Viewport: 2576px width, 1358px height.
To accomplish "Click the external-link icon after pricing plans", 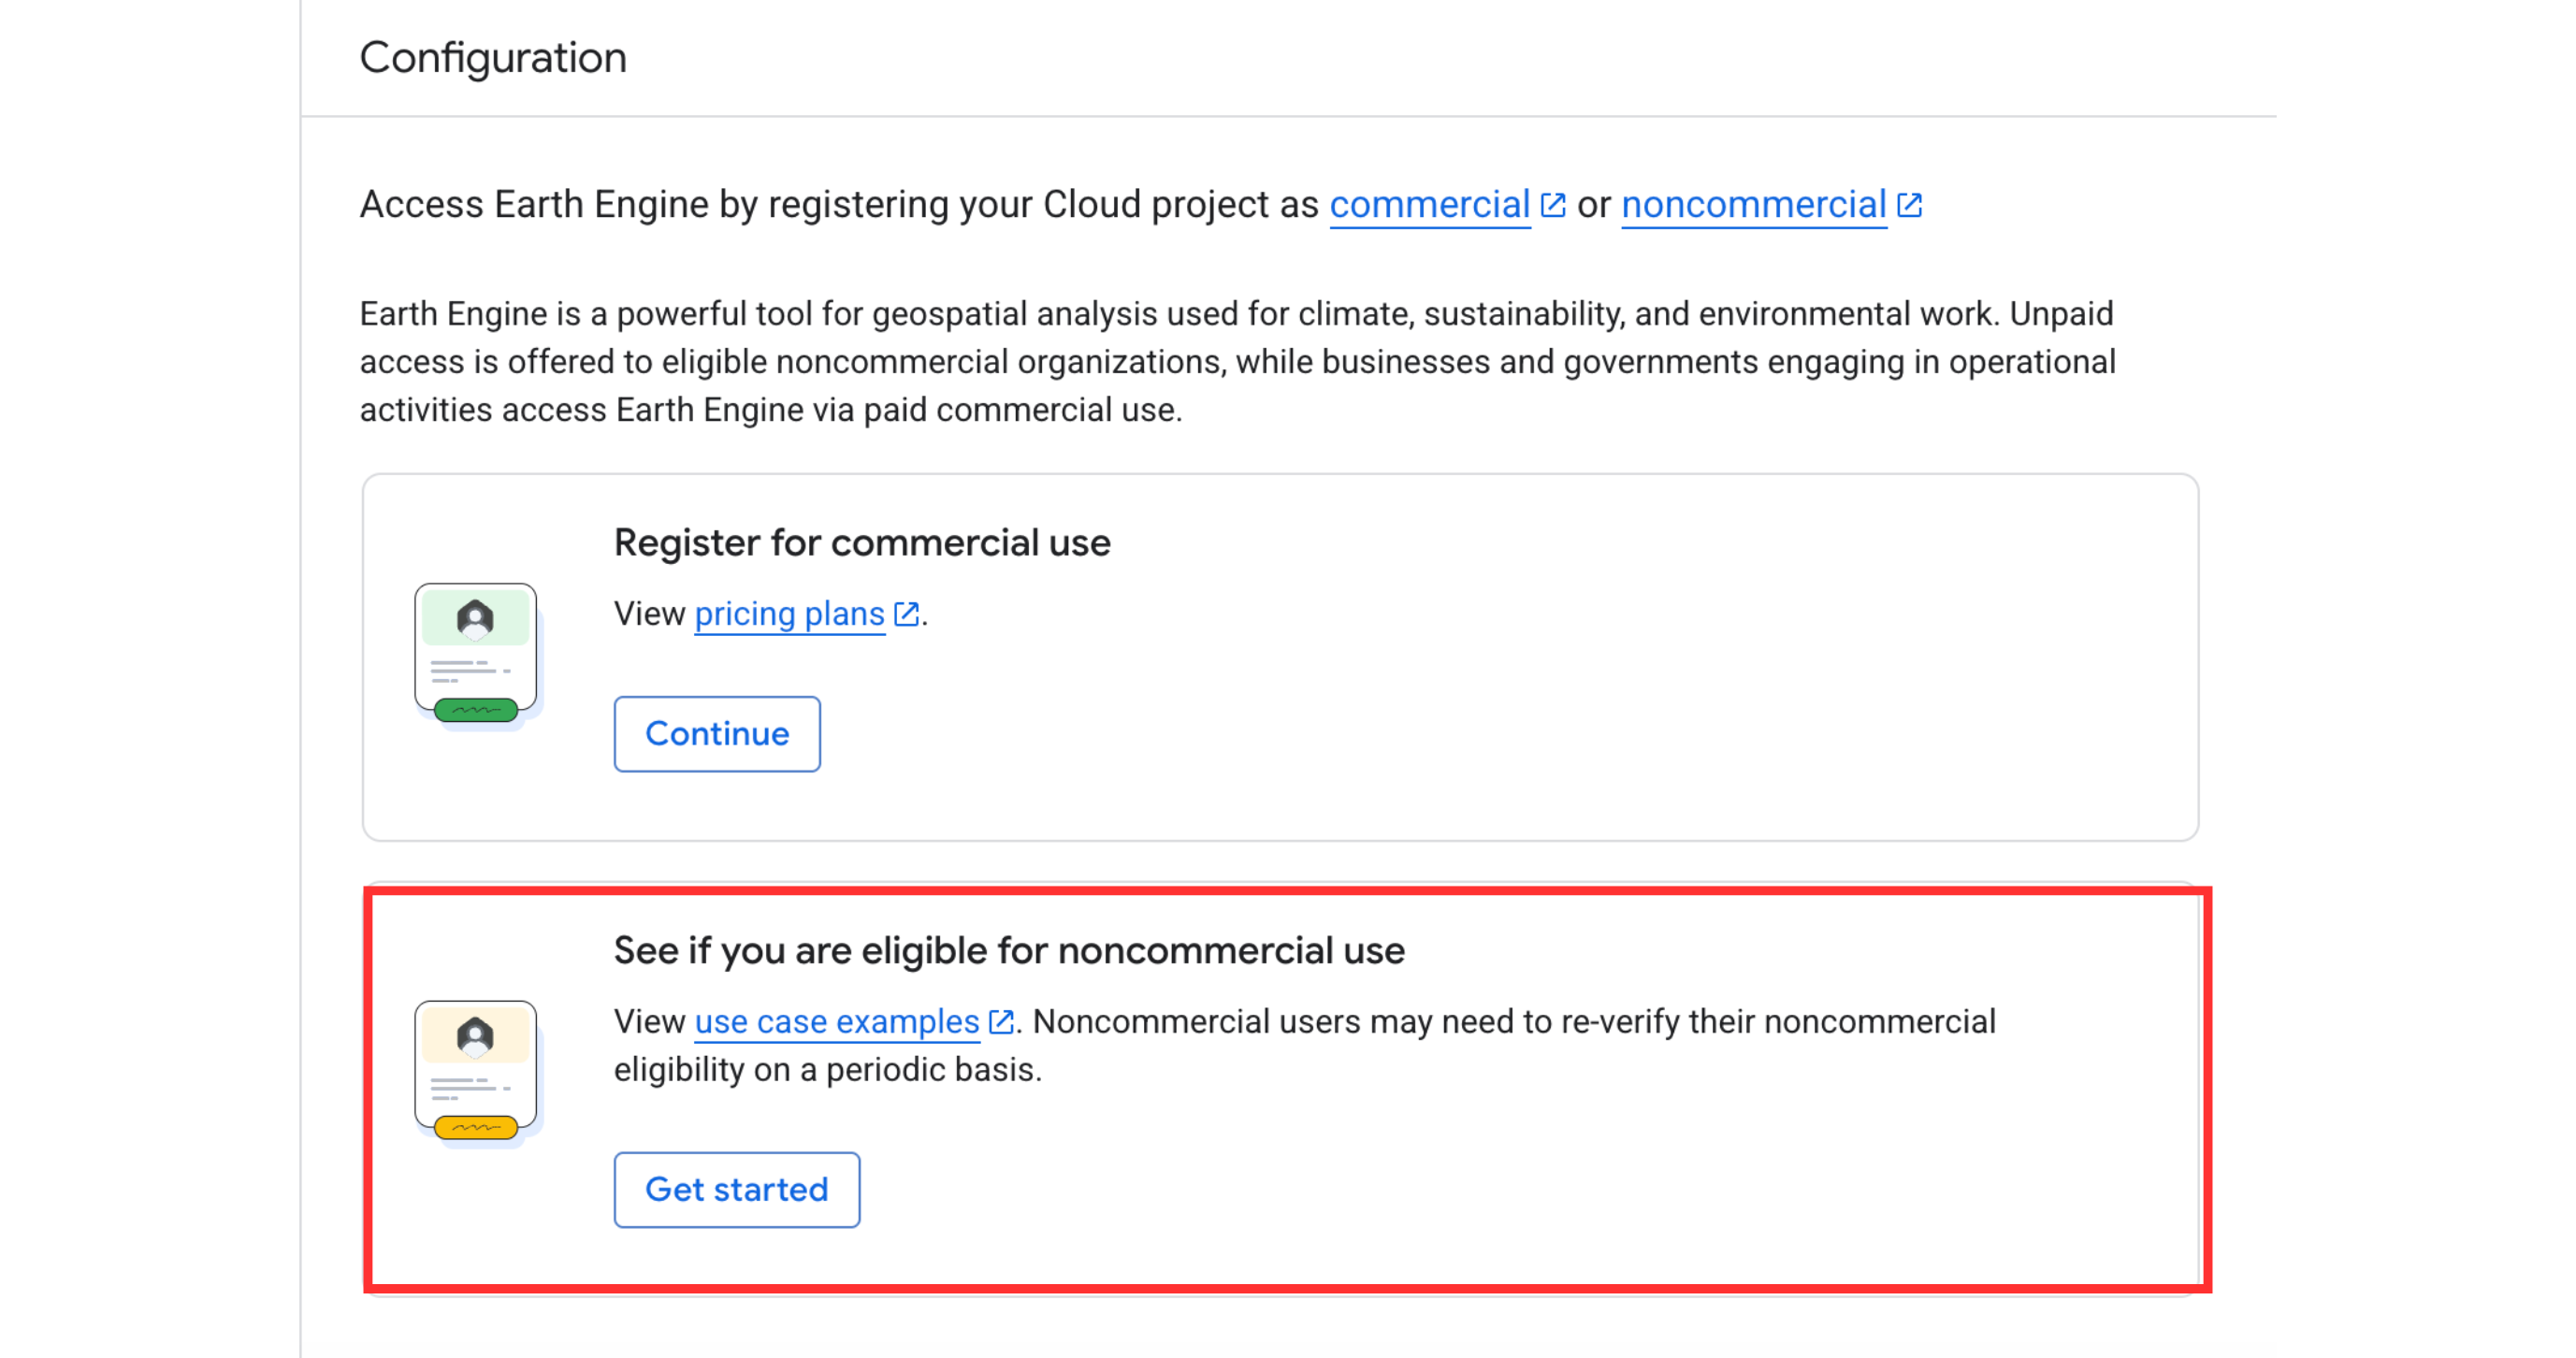I will point(906,614).
